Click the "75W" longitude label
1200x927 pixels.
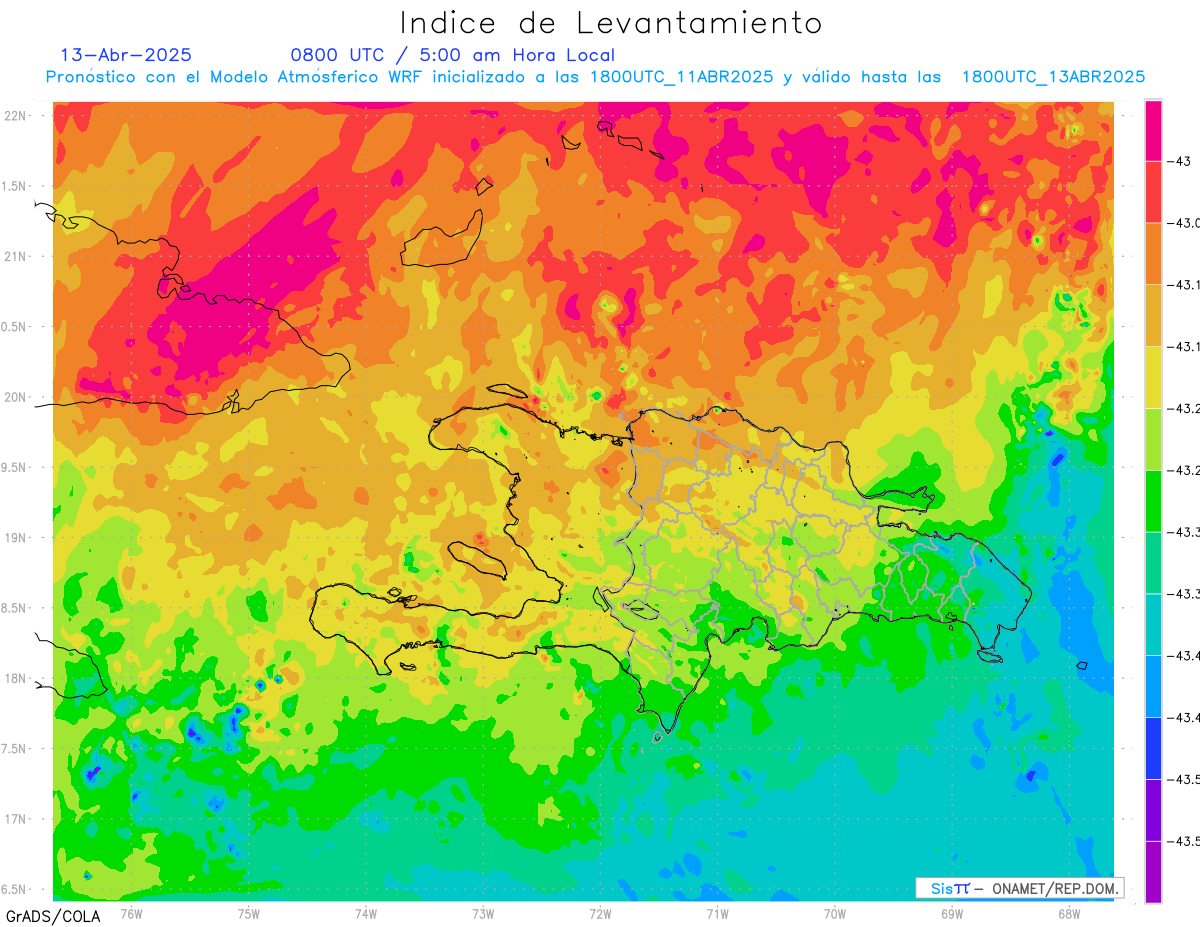point(249,913)
